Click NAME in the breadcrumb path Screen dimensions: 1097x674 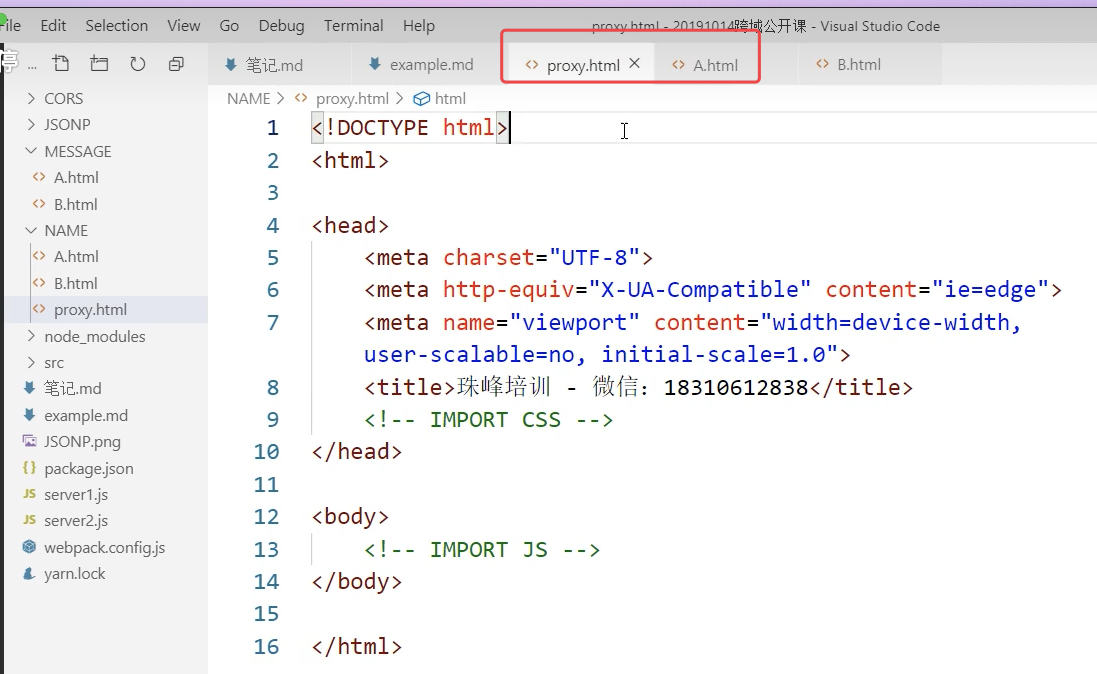pyautogui.click(x=248, y=99)
